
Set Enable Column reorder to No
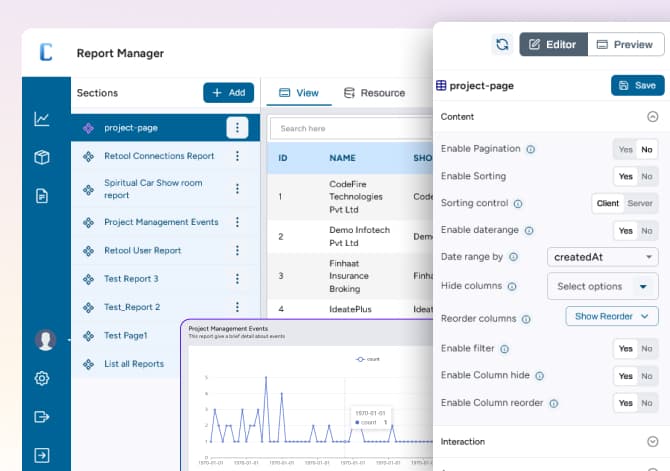click(x=646, y=403)
